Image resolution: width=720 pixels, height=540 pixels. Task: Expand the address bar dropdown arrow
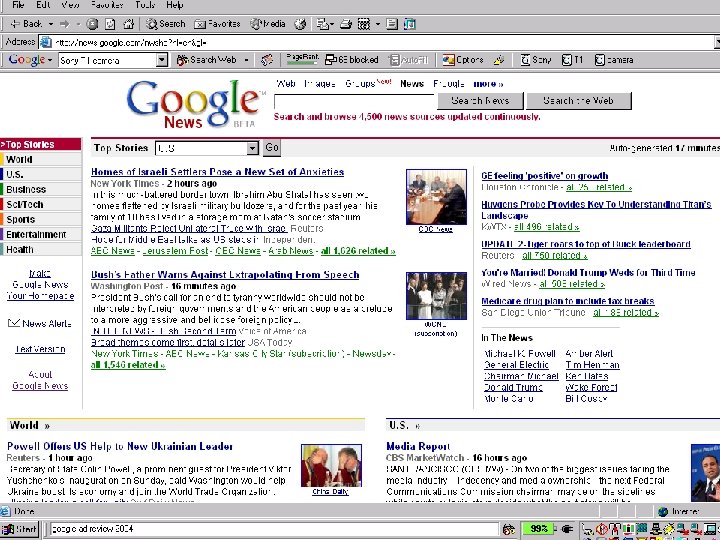[717, 42]
